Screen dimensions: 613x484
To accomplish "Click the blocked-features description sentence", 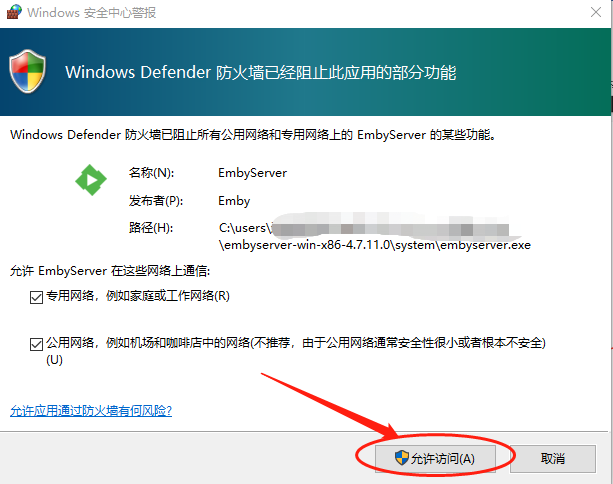I will 253,135.
